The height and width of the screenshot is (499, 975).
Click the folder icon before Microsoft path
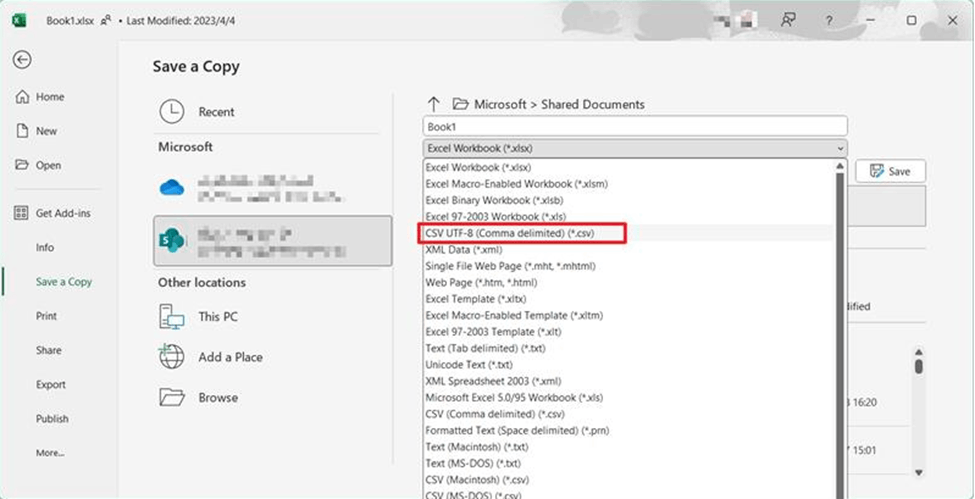[460, 104]
